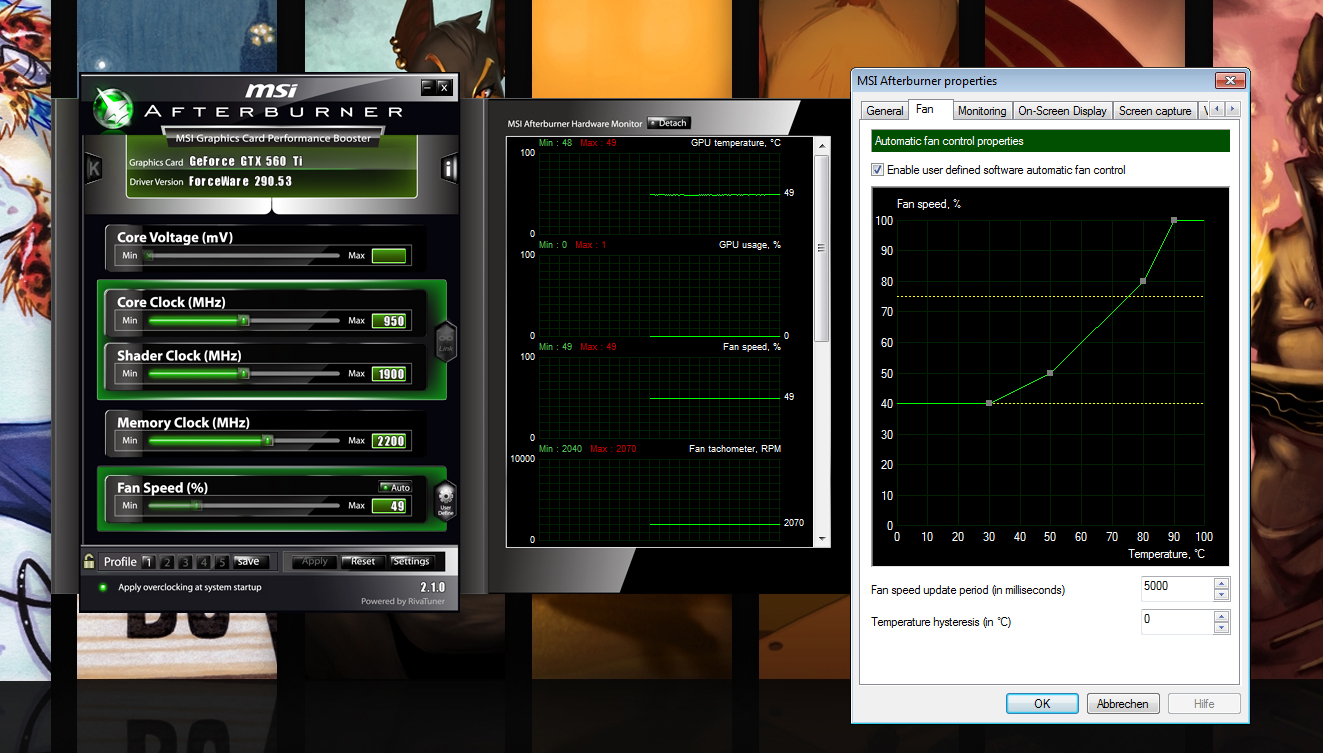Click Abbrechen in the properties dialog
The width and height of the screenshot is (1323, 753).
click(x=1123, y=704)
